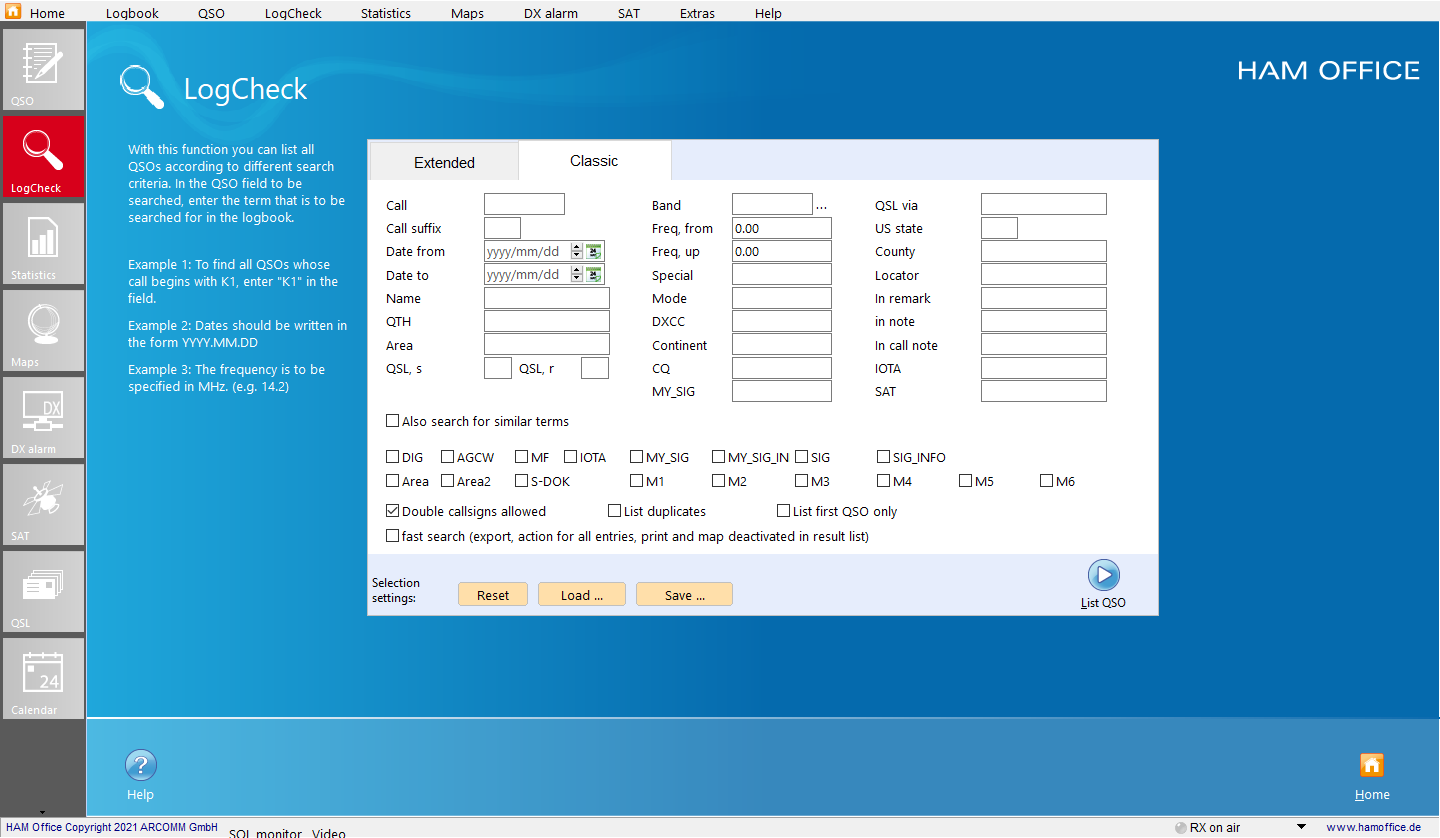The image size is (1440, 838).
Task: Open the Statistics sidebar module
Action: click(x=43, y=243)
